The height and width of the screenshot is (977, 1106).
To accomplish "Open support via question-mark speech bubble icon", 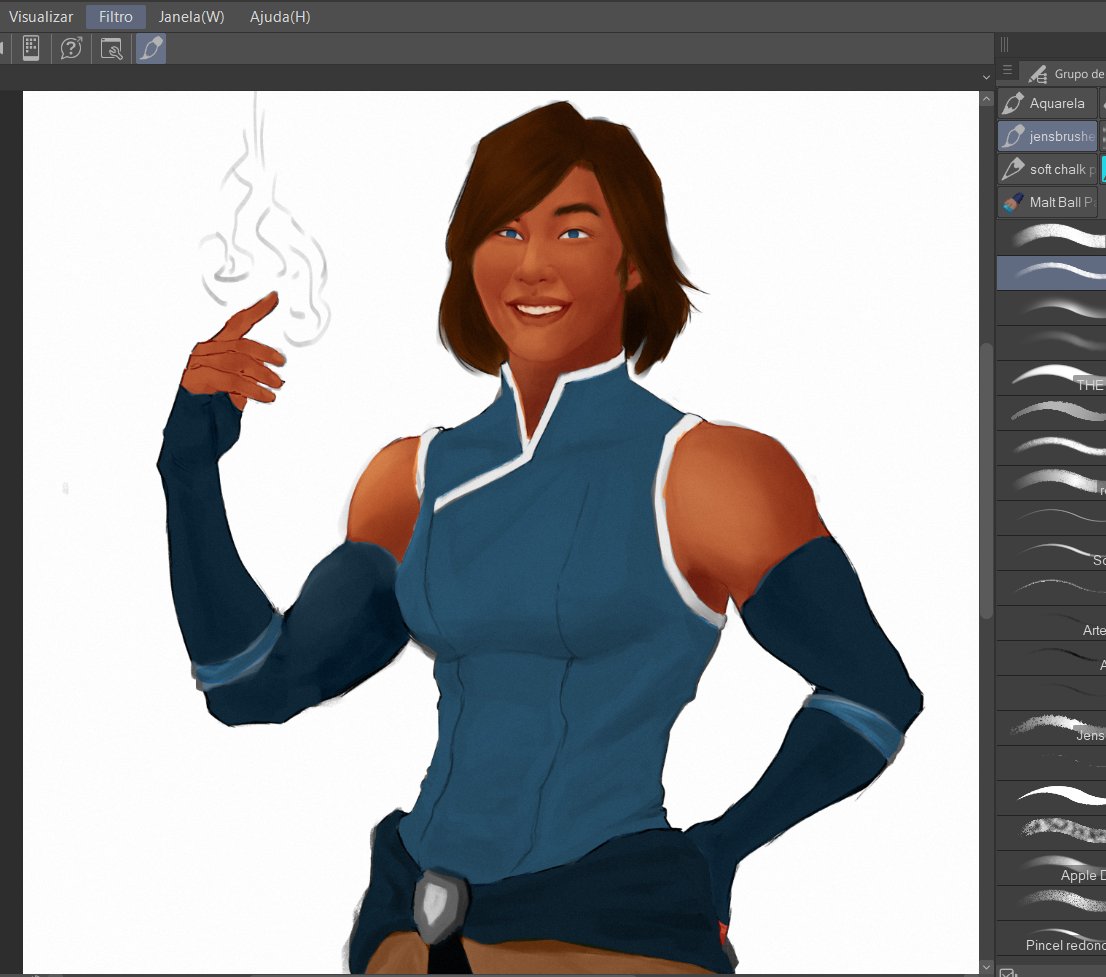I will [x=71, y=49].
